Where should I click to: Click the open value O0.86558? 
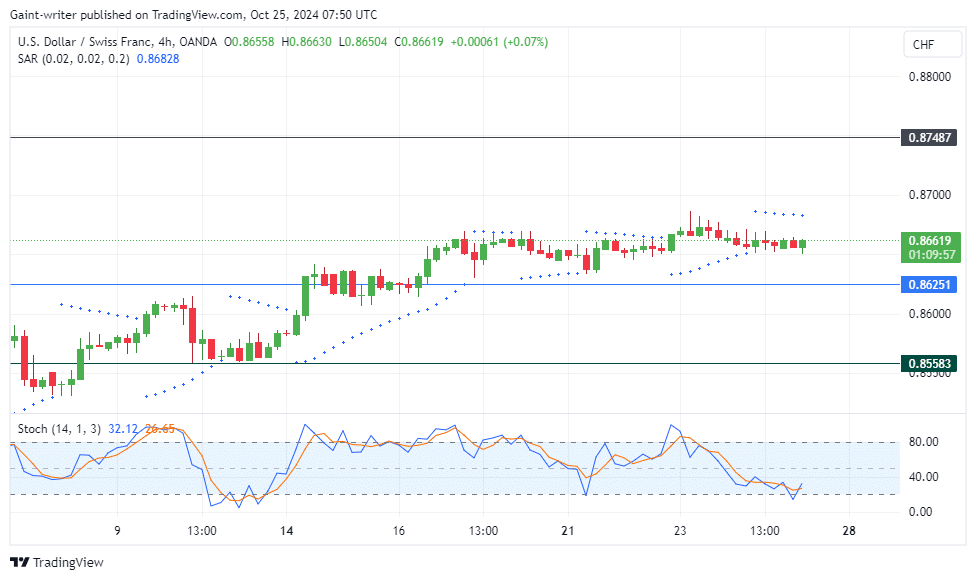coord(249,42)
